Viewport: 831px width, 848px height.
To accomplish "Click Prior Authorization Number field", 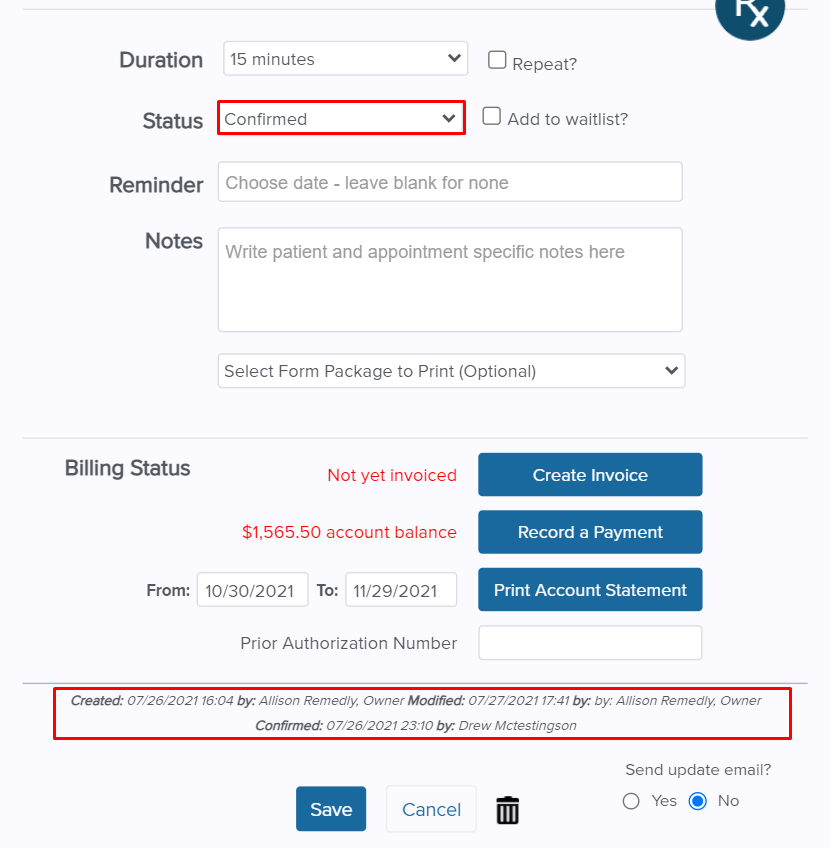I will pyautogui.click(x=590, y=643).
